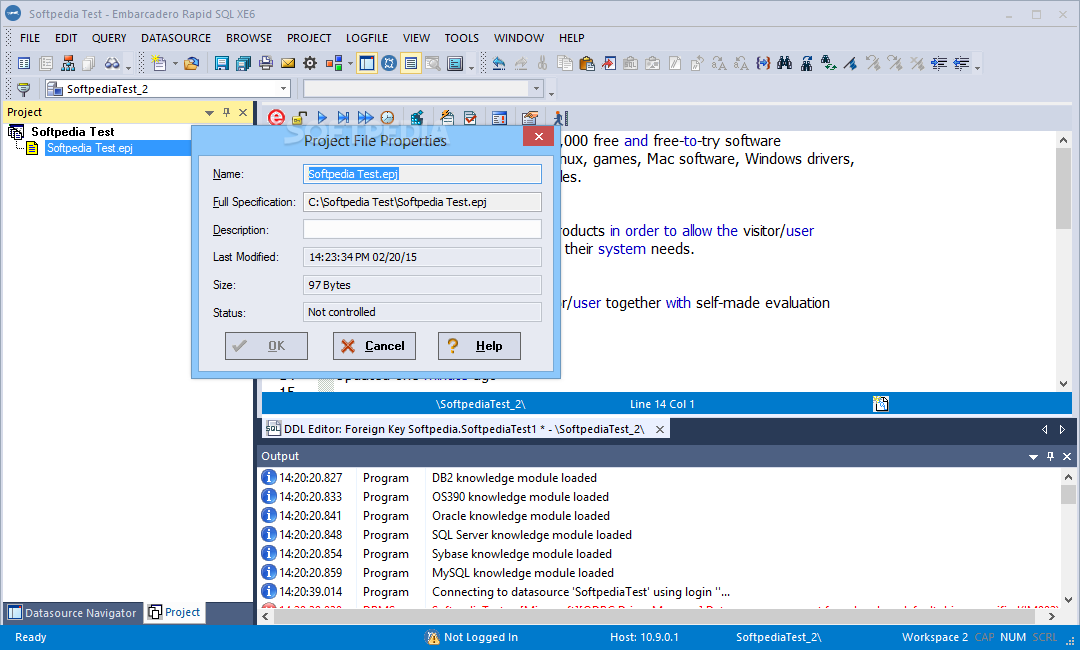Click the new document icon with star
1080x650 pixels.
[x=159, y=64]
